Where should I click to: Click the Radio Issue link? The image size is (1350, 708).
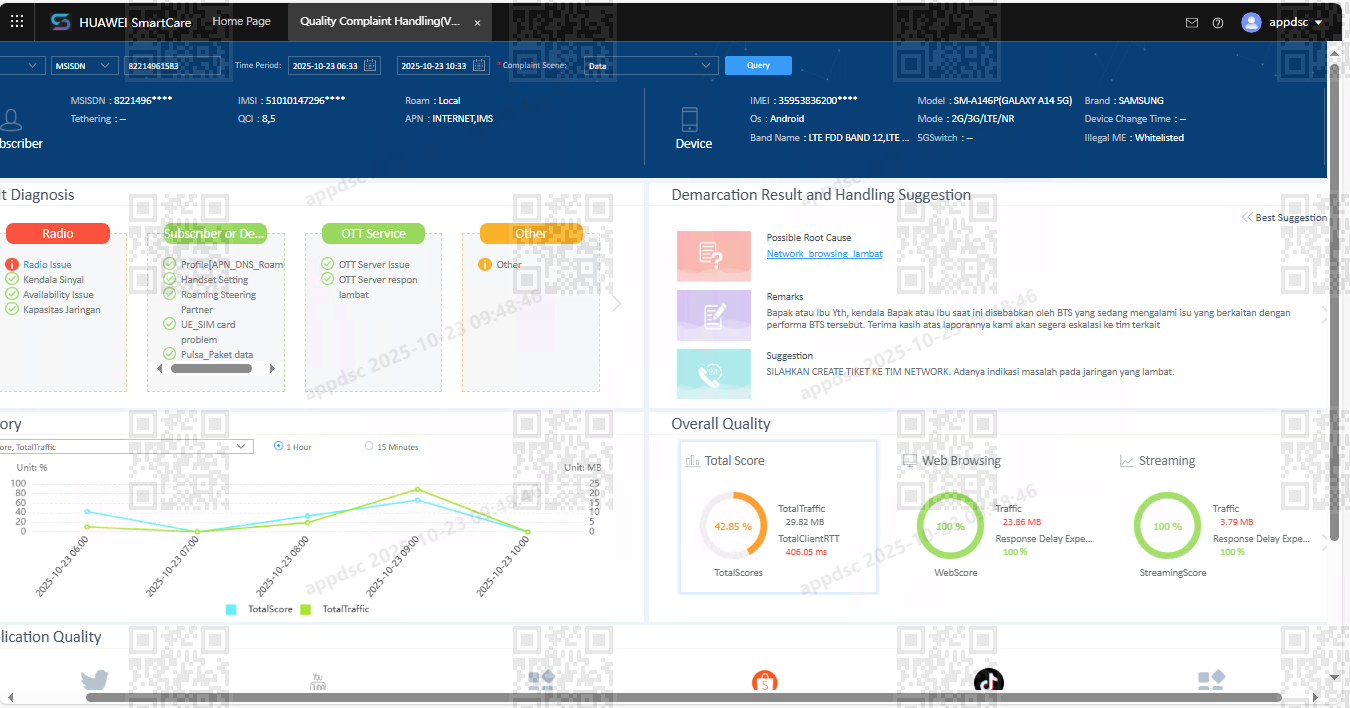point(47,265)
